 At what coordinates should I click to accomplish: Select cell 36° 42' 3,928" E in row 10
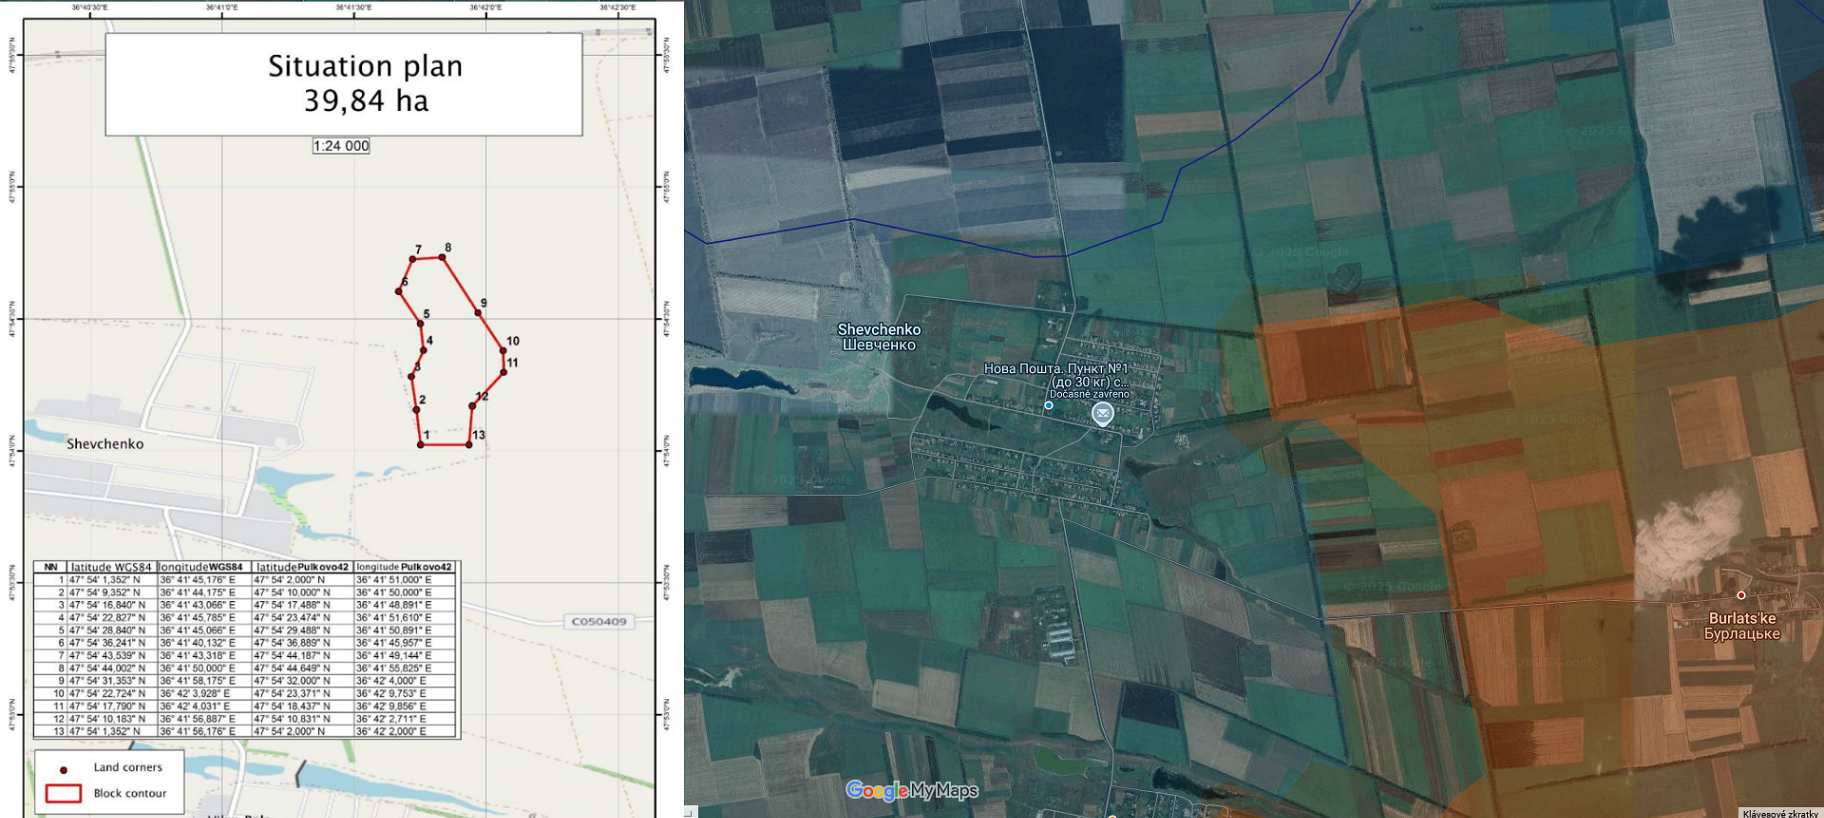pyautogui.click(x=204, y=693)
